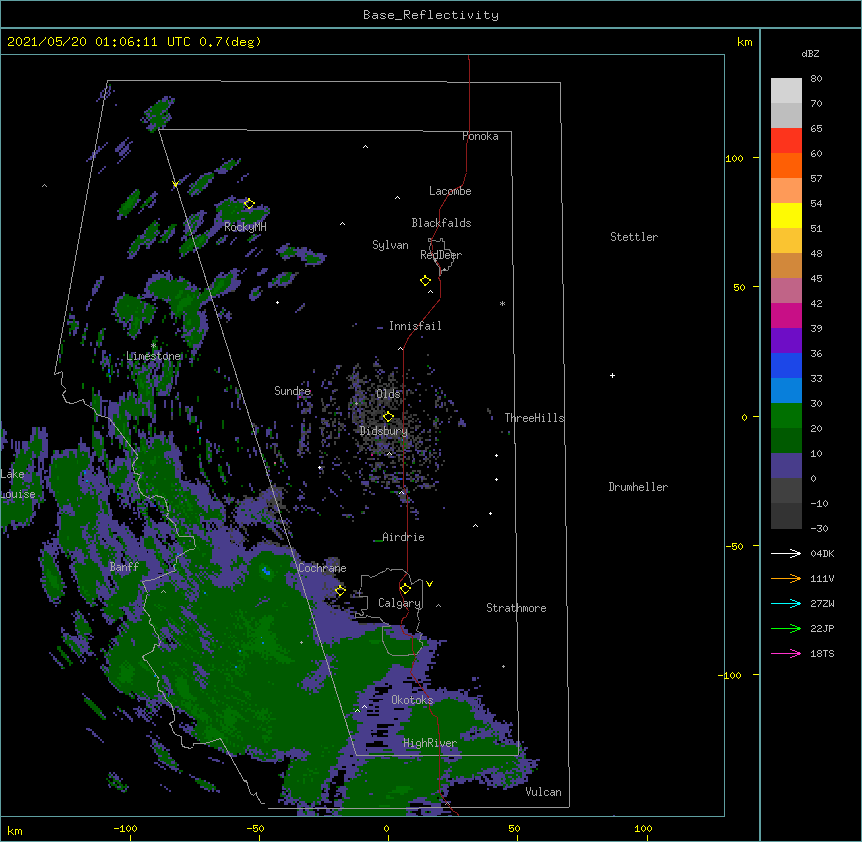Image resolution: width=862 pixels, height=842 pixels.
Task: Click the Sylvan label
Action: pyautogui.click(x=390, y=245)
